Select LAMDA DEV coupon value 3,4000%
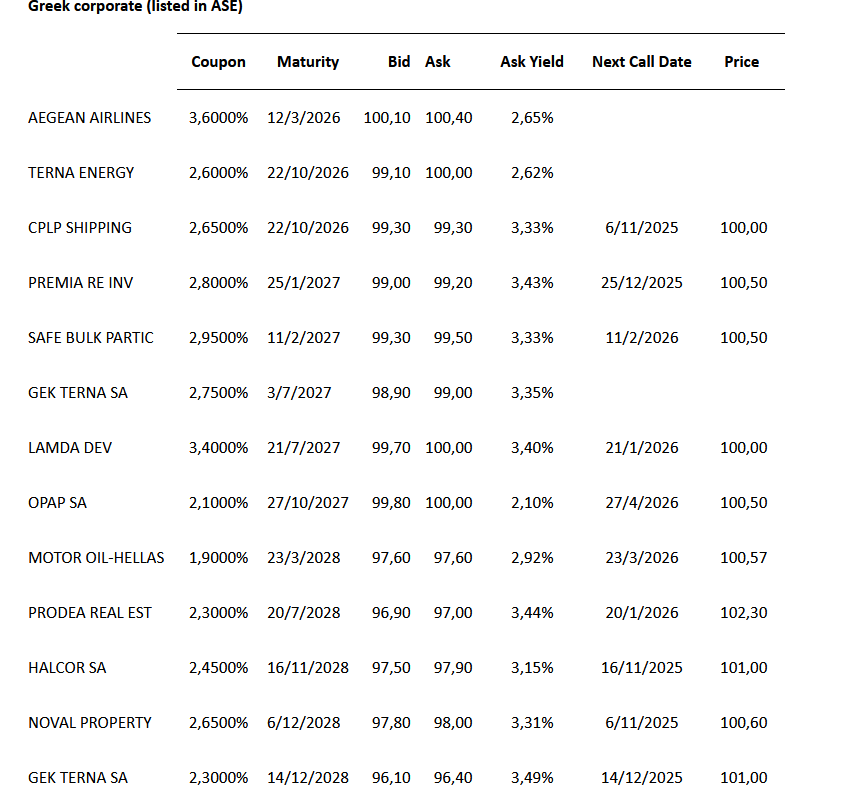 [218, 448]
